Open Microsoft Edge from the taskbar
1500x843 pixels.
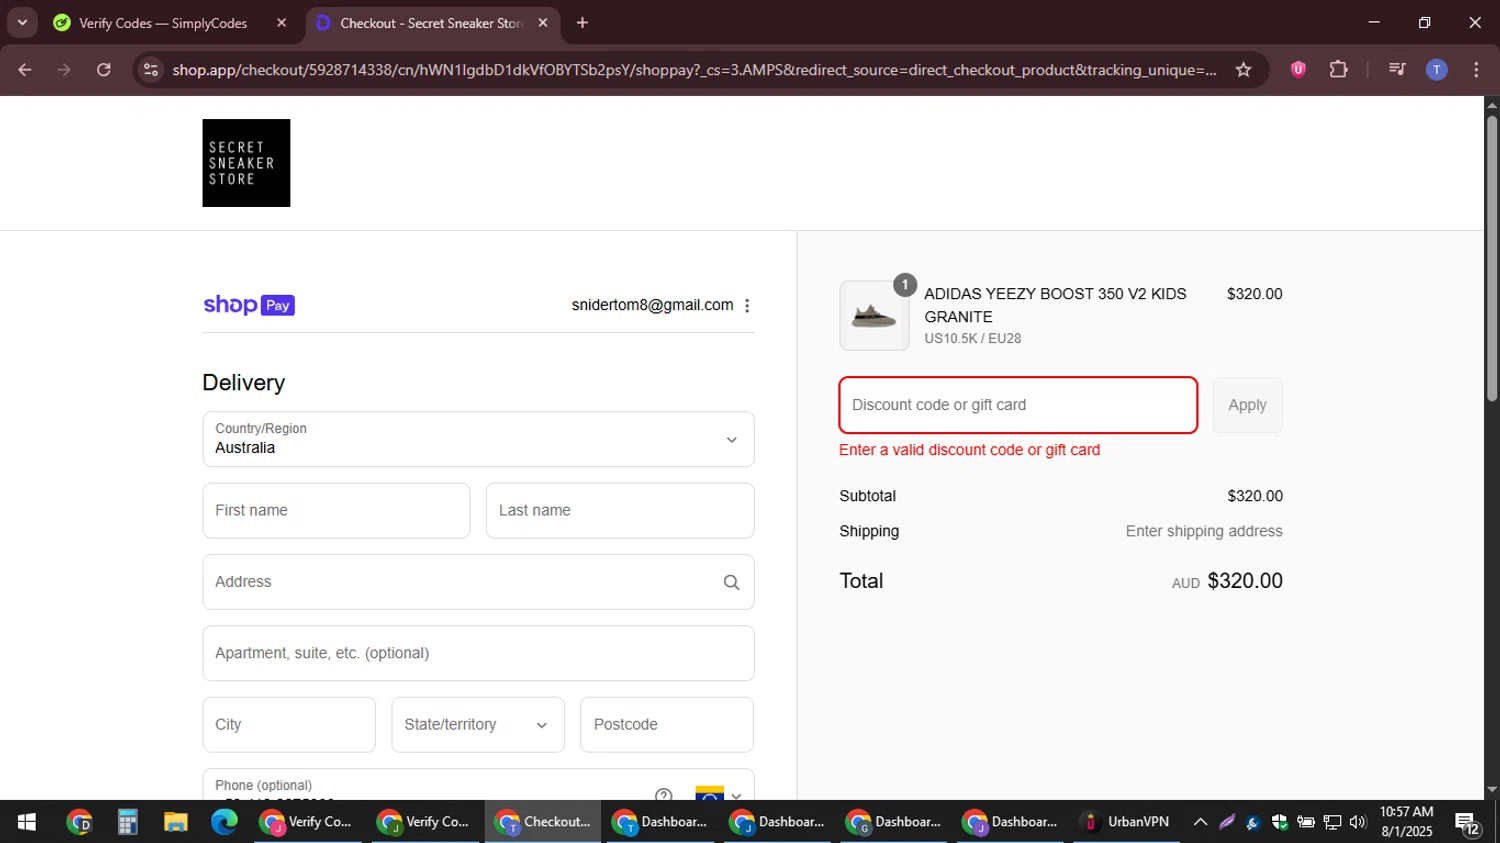(x=224, y=822)
